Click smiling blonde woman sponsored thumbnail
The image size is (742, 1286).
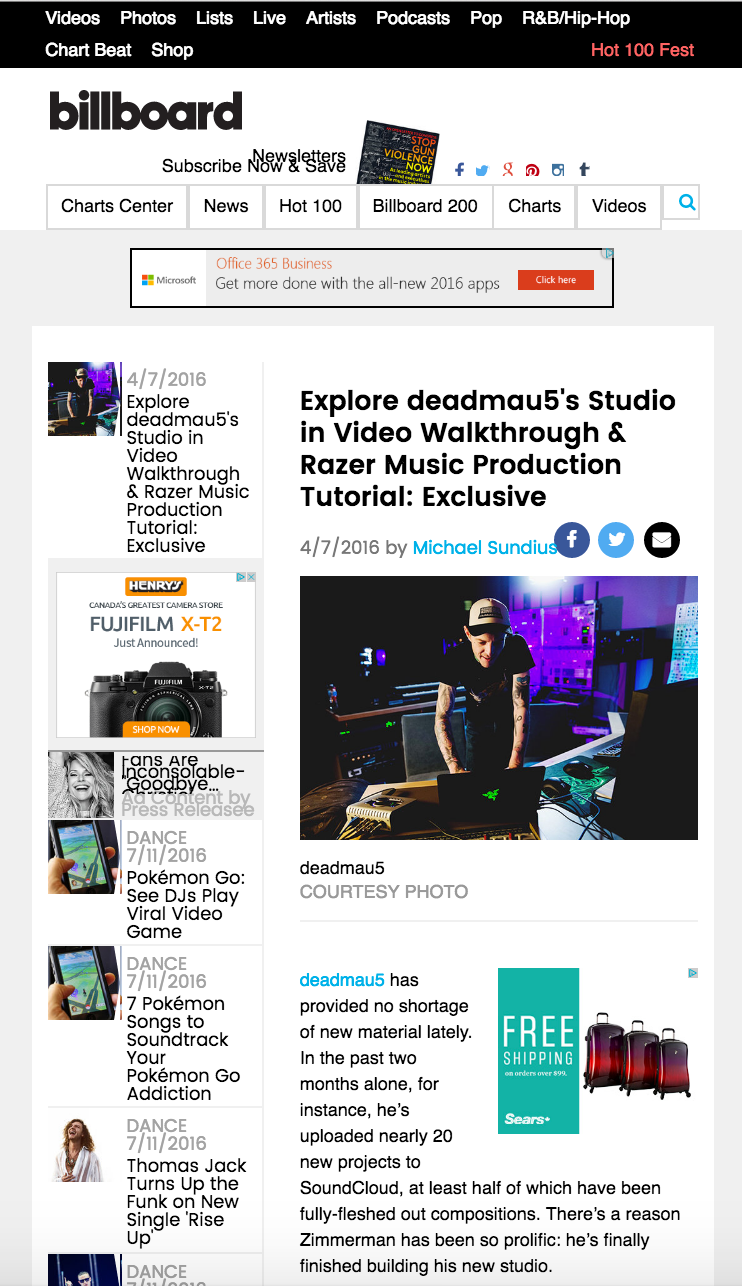pyautogui.click(x=83, y=785)
